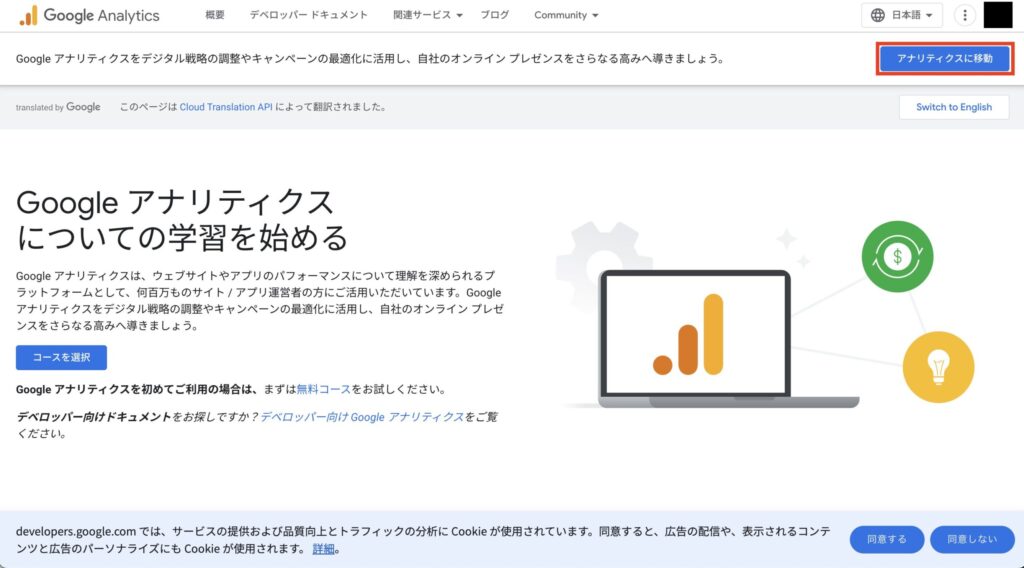Click the Switch to English button
Image resolution: width=1024 pixels, height=568 pixels.
click(x=953, y=107)
